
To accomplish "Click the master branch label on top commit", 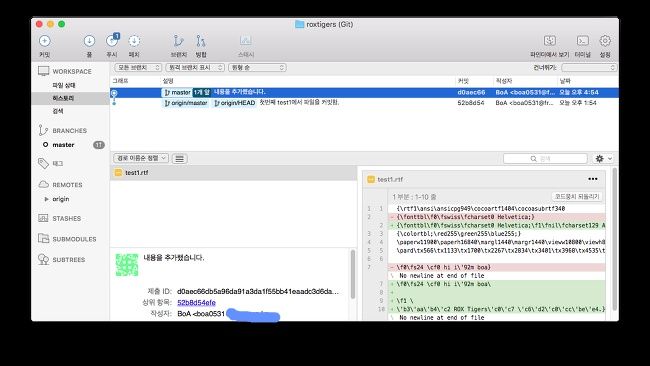I will click(x=177, y=92).
